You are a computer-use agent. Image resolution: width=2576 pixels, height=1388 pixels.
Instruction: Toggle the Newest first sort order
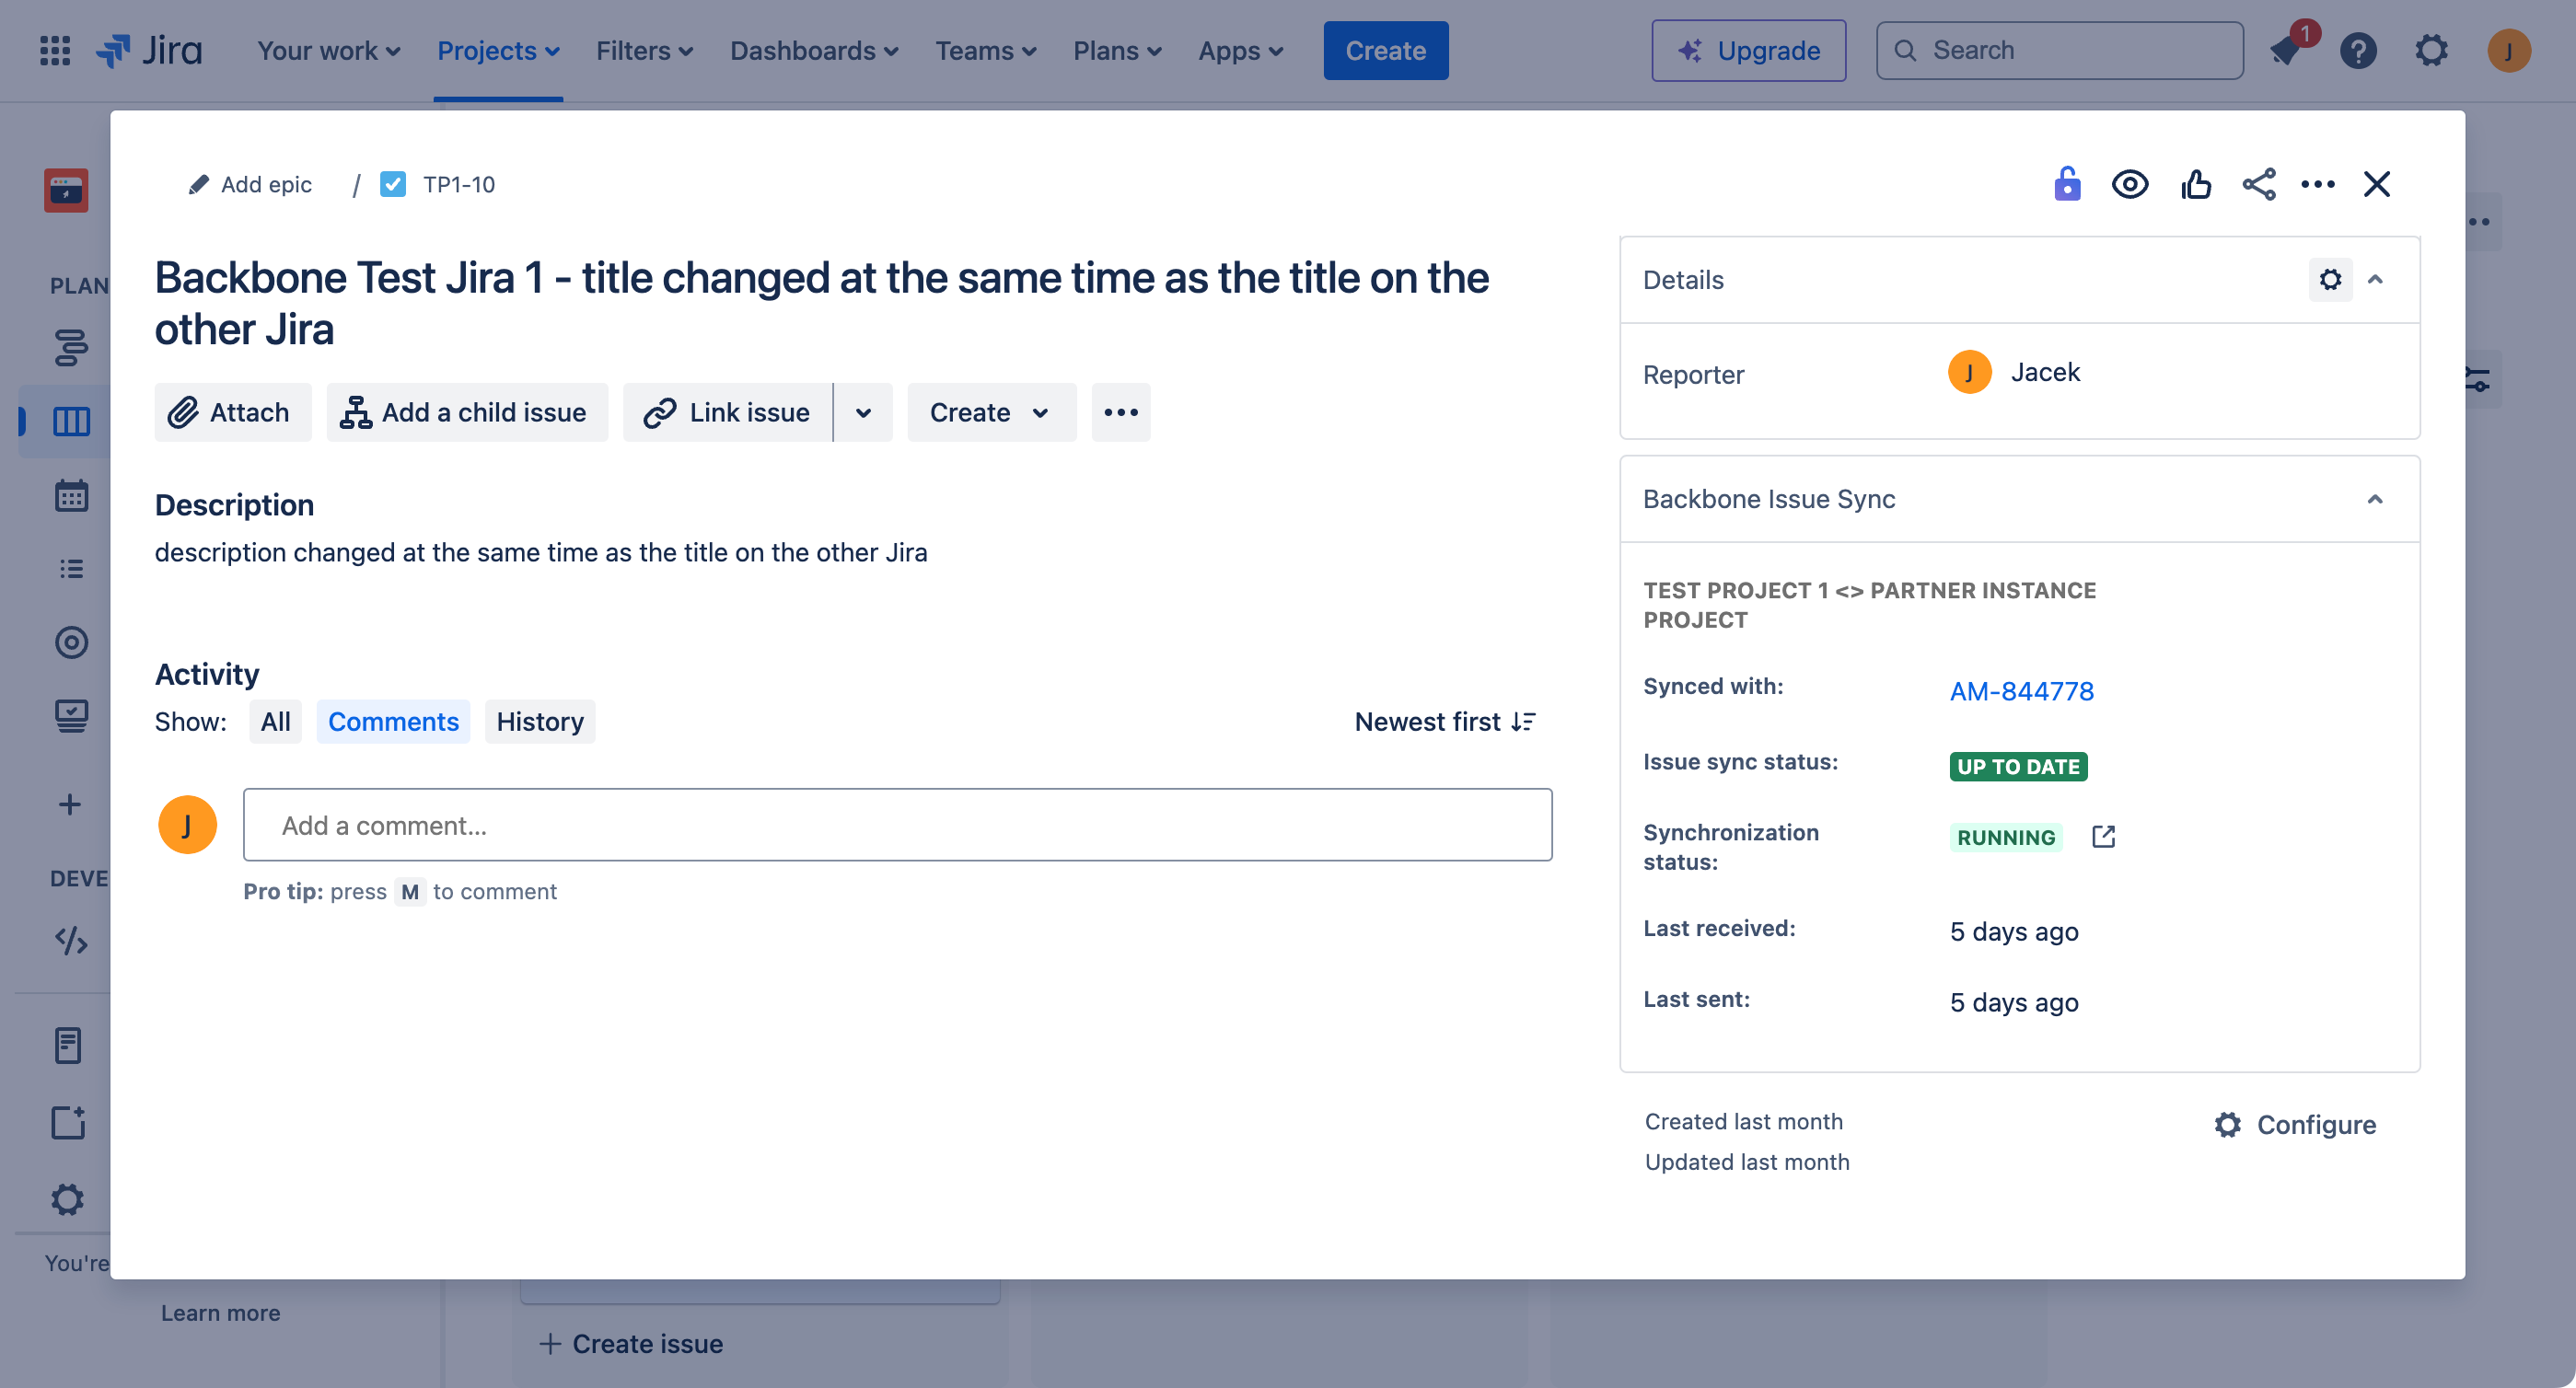pyautogui.click(x=1445, y=722)
